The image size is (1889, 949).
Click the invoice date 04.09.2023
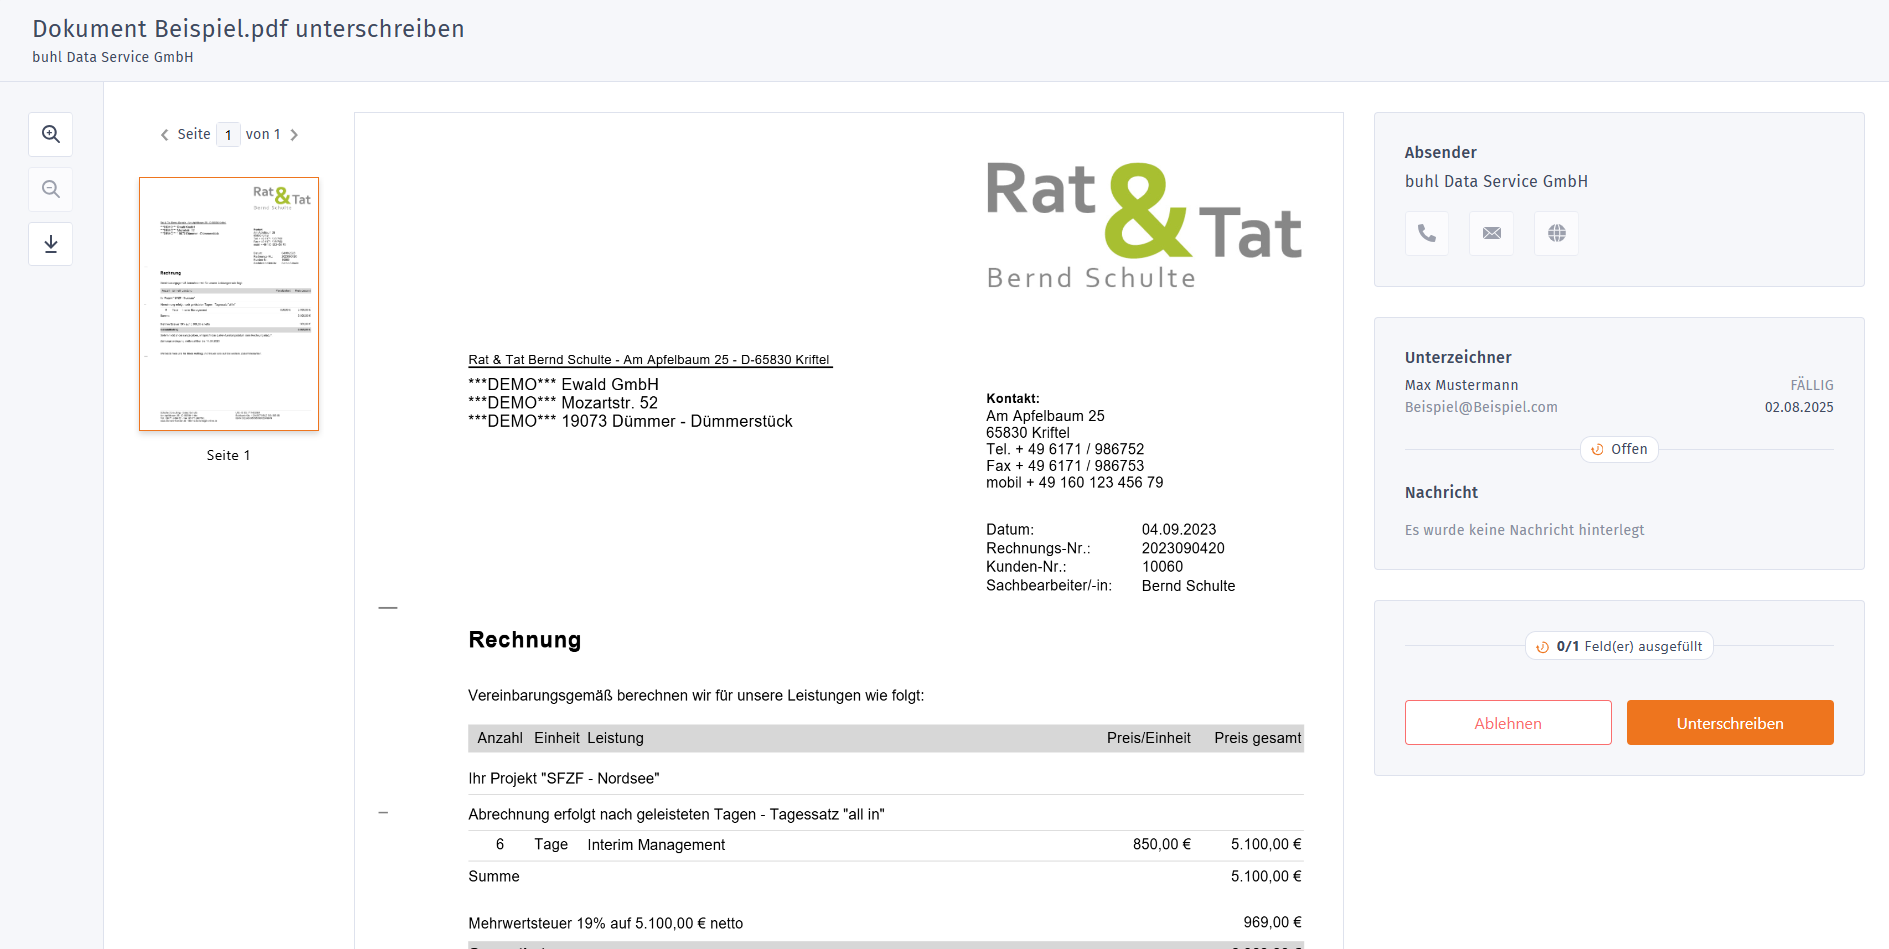1179,530
